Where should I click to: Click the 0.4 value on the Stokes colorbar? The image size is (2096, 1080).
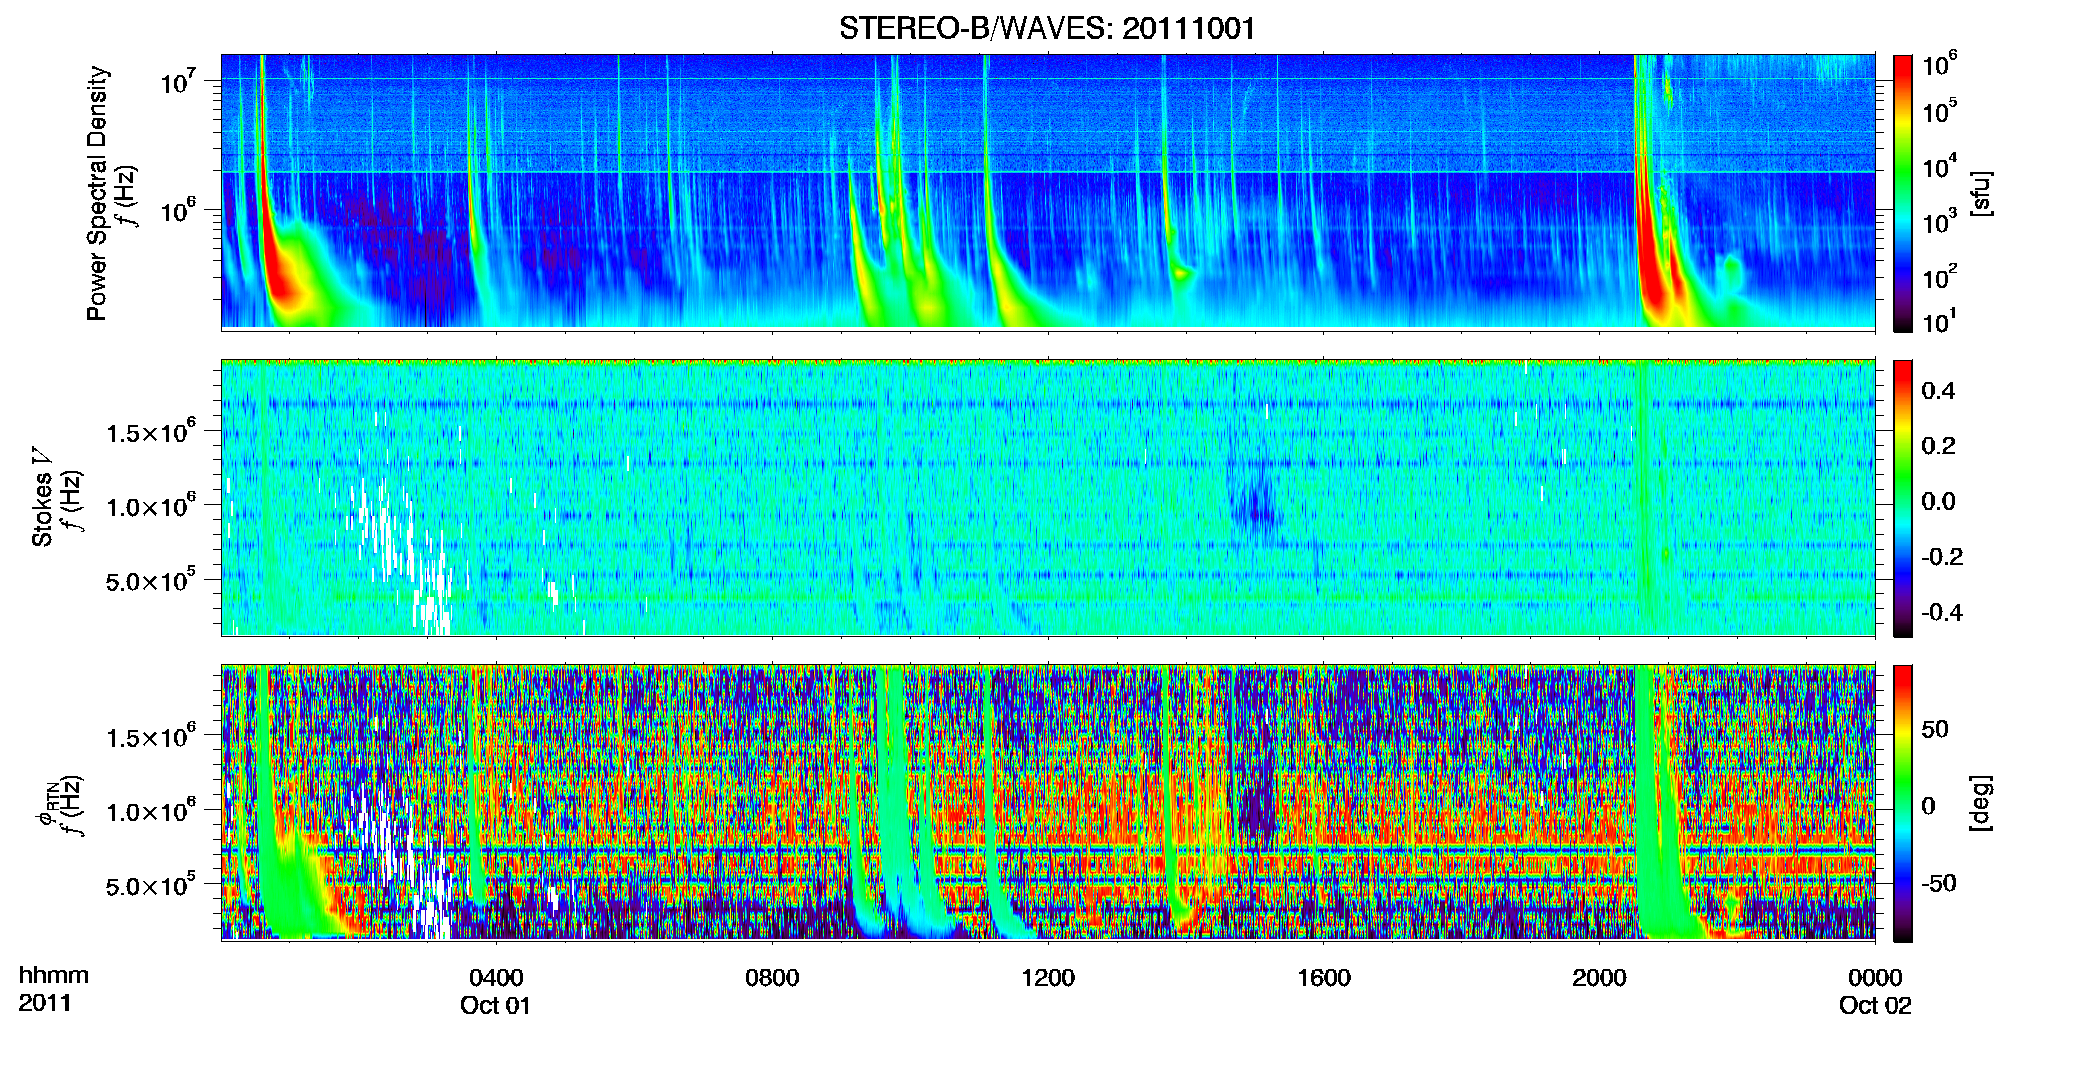(1938, 391)
